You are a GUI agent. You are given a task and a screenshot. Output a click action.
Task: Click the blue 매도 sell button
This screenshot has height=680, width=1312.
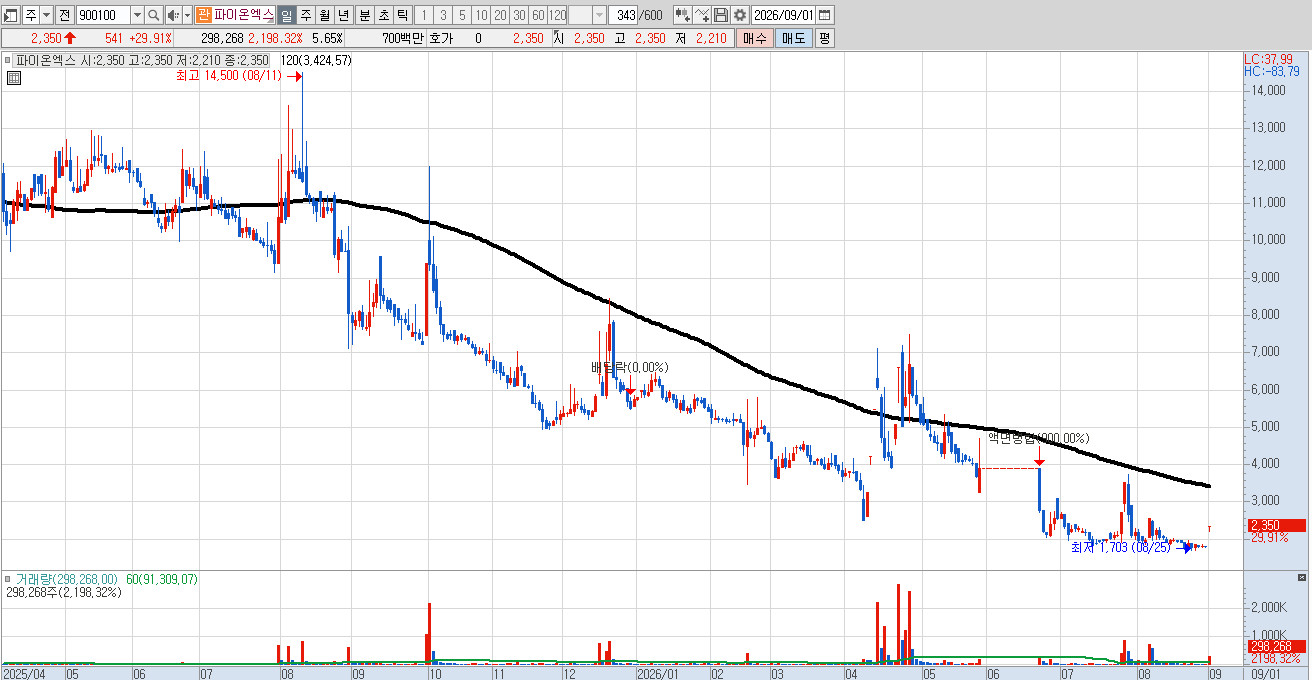[x=792, y=38]
